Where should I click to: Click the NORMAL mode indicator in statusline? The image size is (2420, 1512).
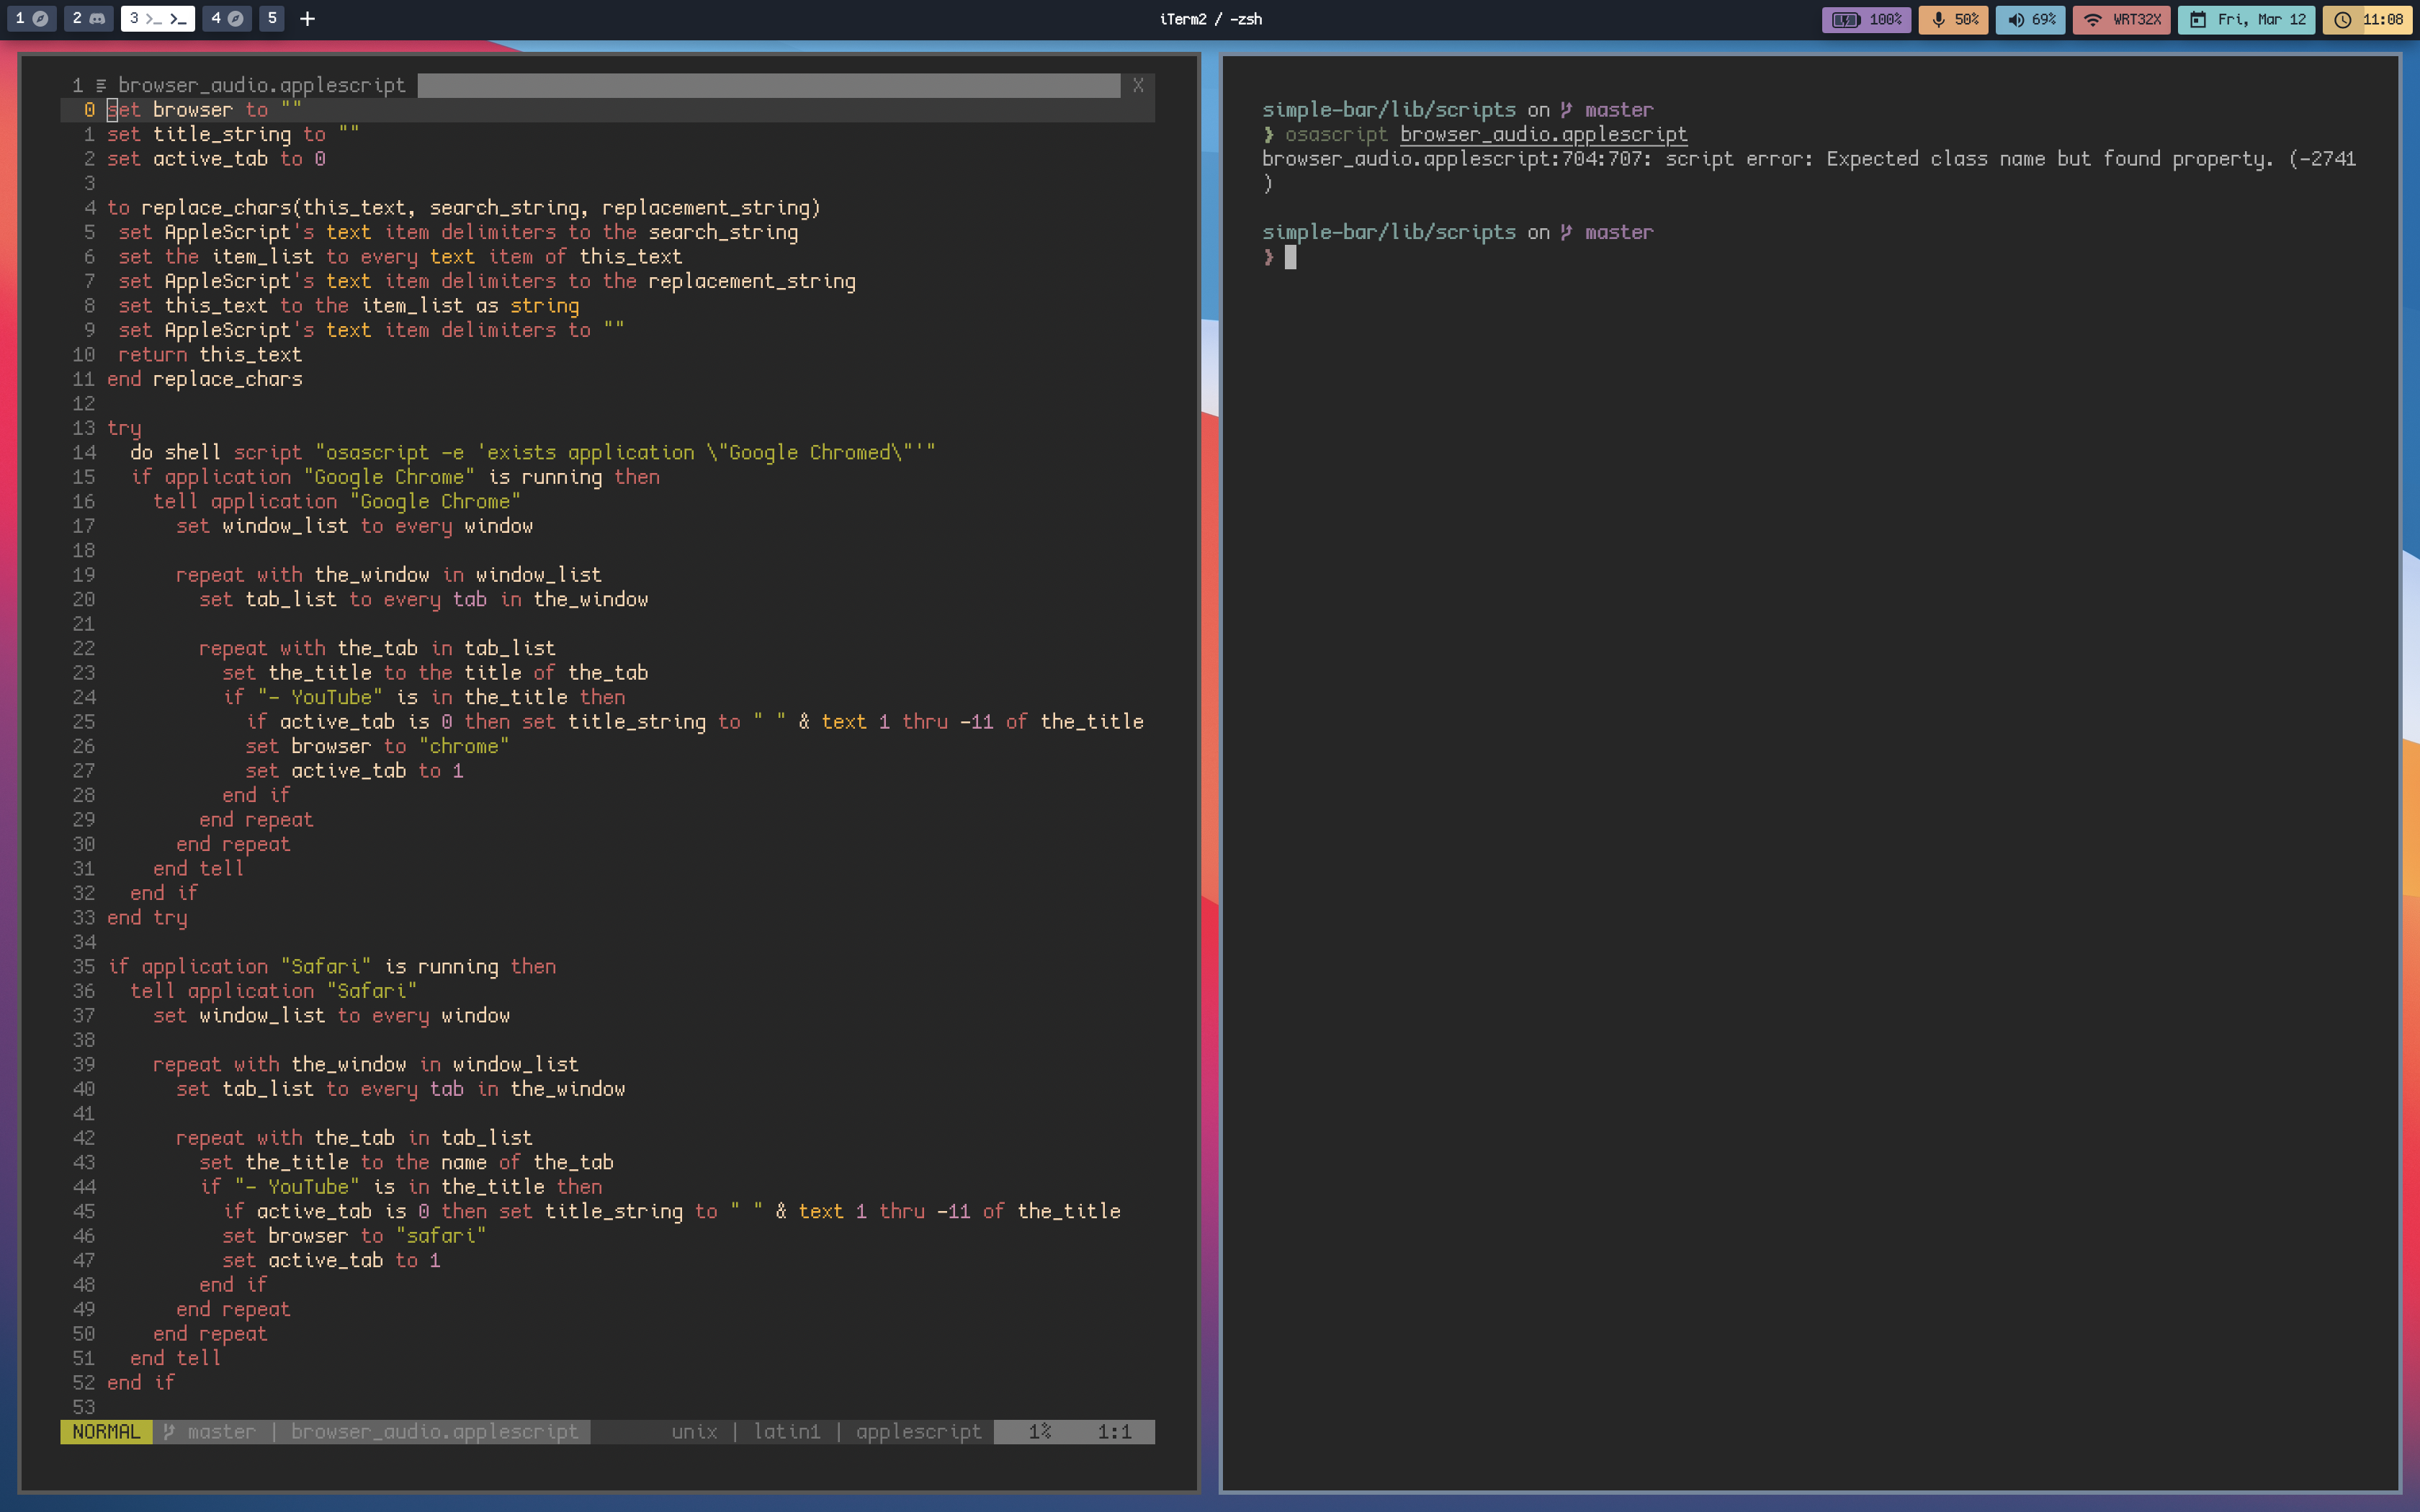pos(106,1432)
